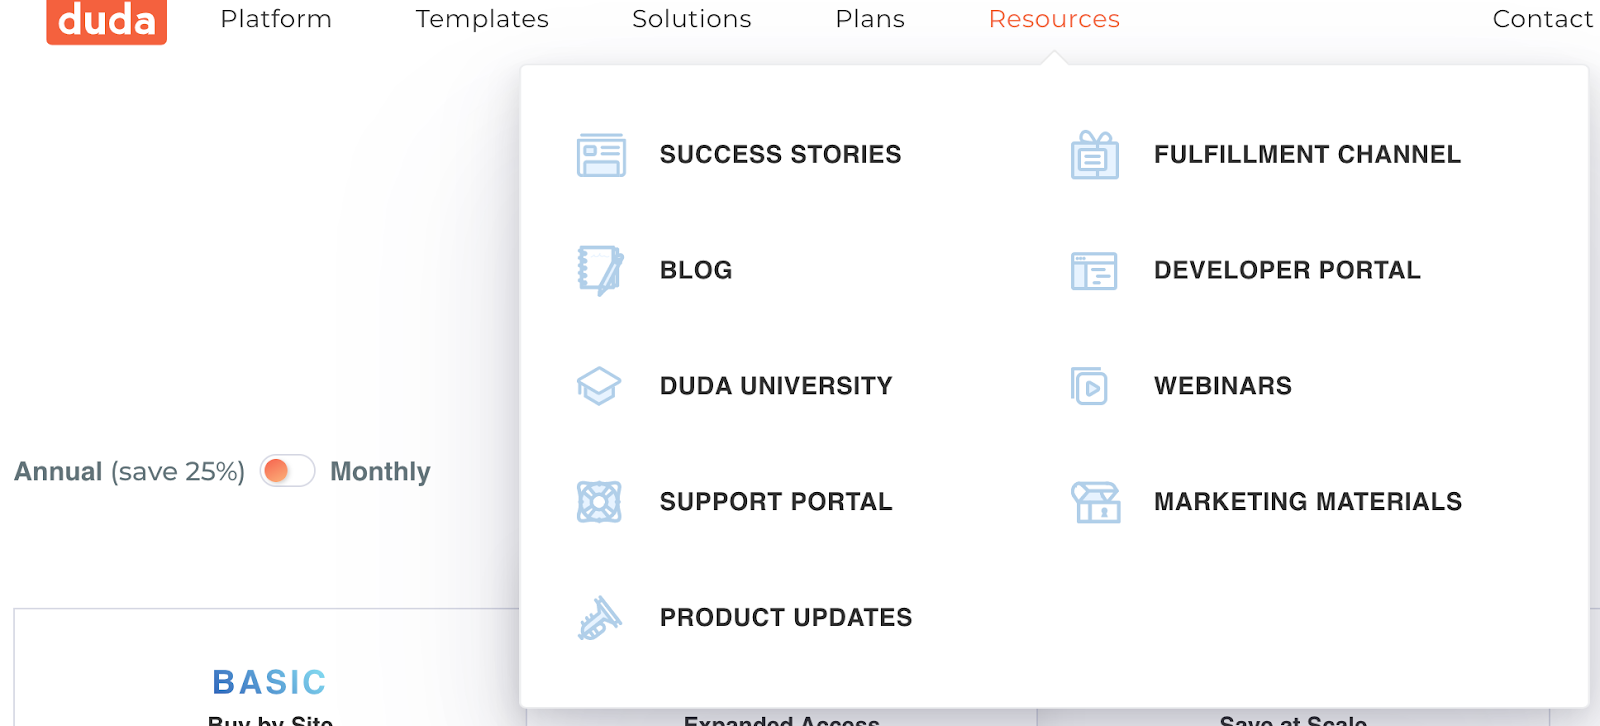Select the Annual (save 25%) label
The width and height of the screenshot is (1600, 726).
pyautogui.click(x=129, y=471)
